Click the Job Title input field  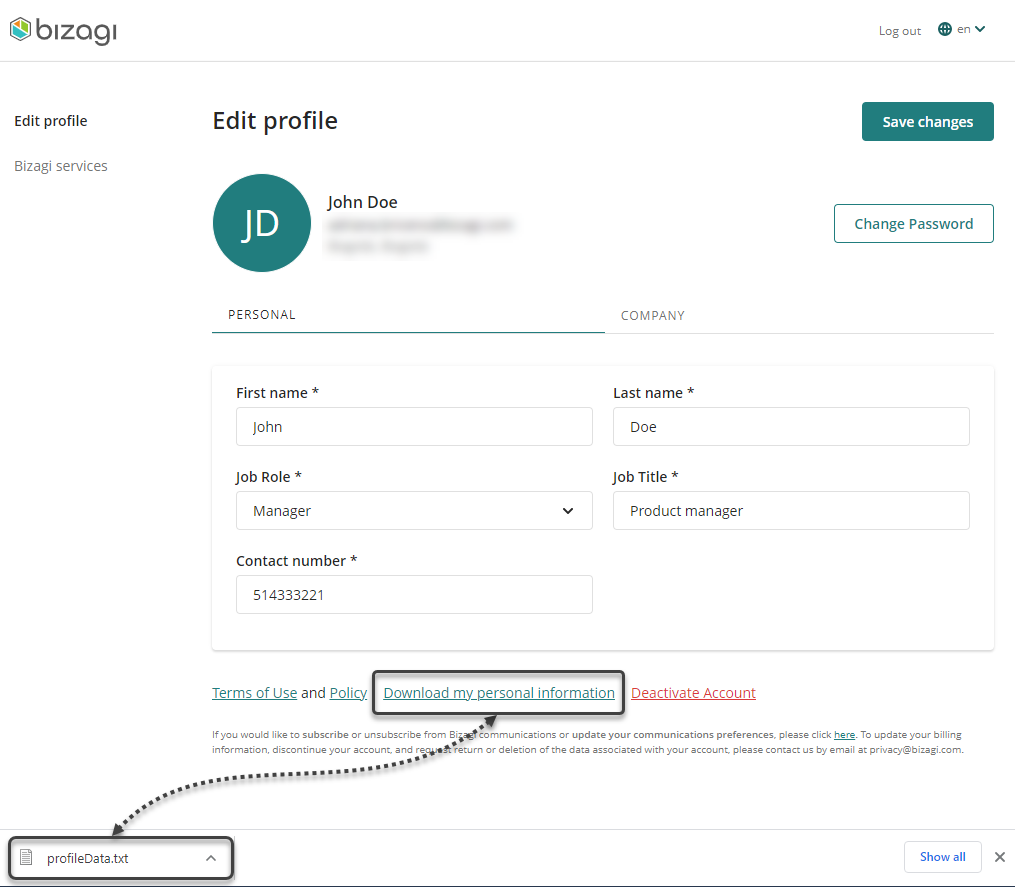[x=791, y=511]
